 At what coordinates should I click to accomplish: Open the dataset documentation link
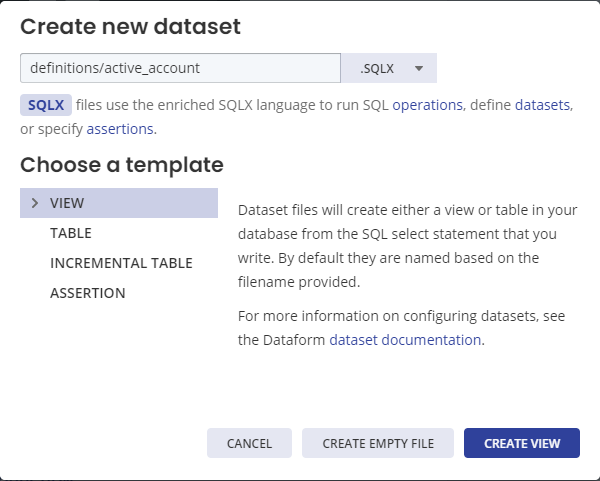[x=405, y=340]
